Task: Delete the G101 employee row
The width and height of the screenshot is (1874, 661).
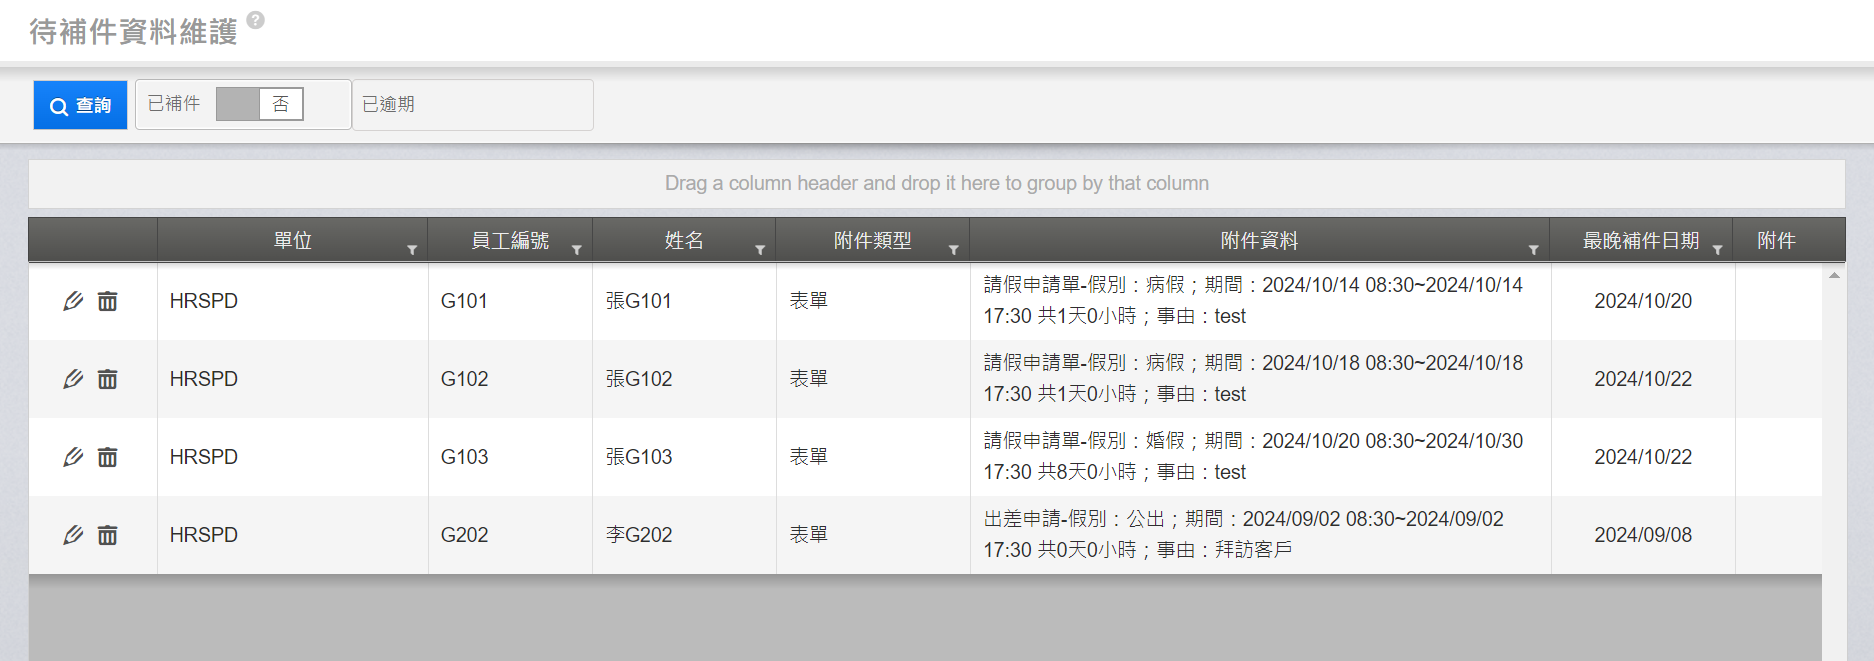Action: pyautogui.click(x=107, y=301)
